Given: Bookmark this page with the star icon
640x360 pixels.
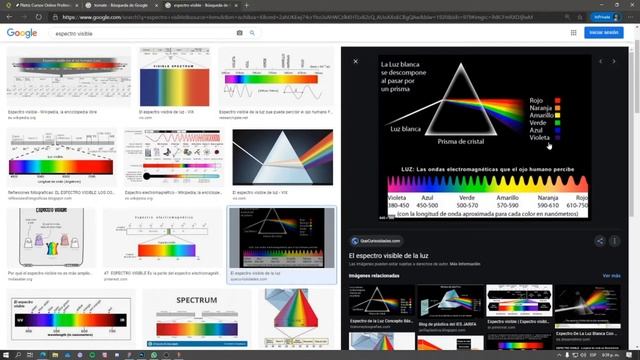Looking at the screenshot, I should [580, 17].
